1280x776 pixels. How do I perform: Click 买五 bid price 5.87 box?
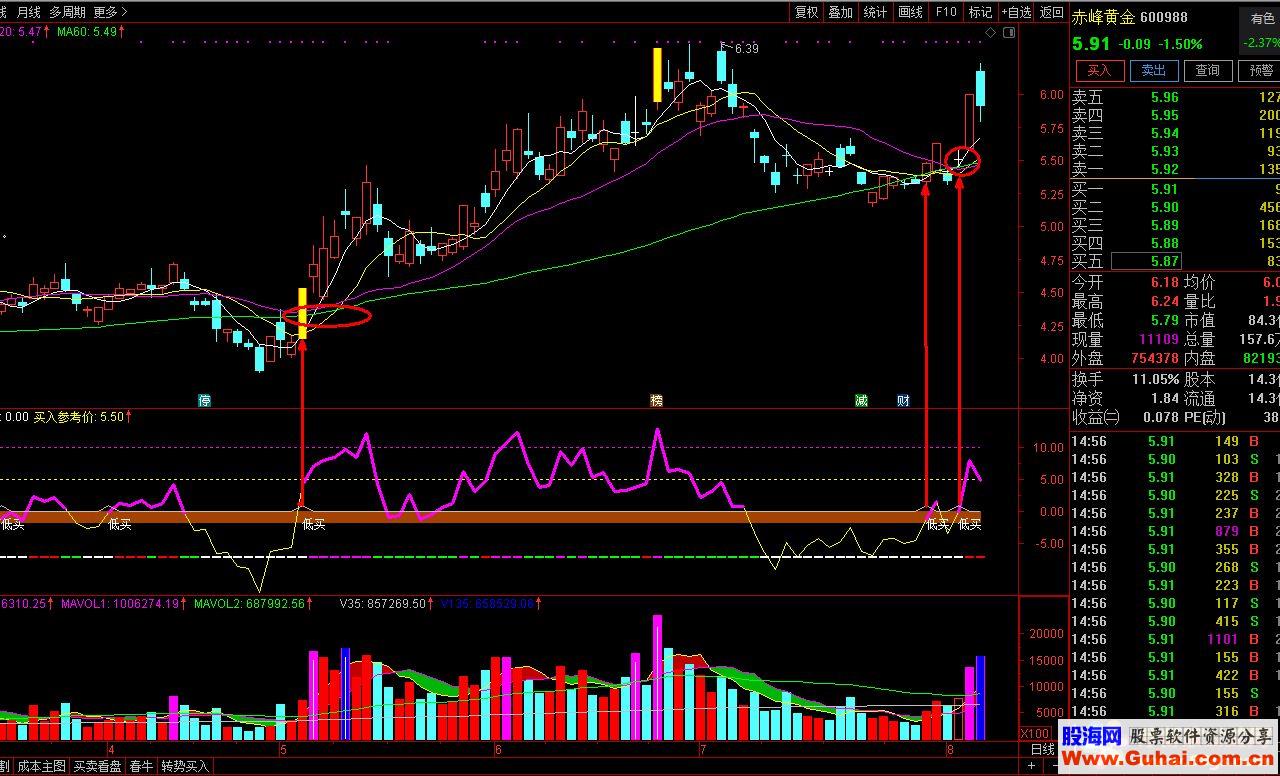click(1147, 261)
